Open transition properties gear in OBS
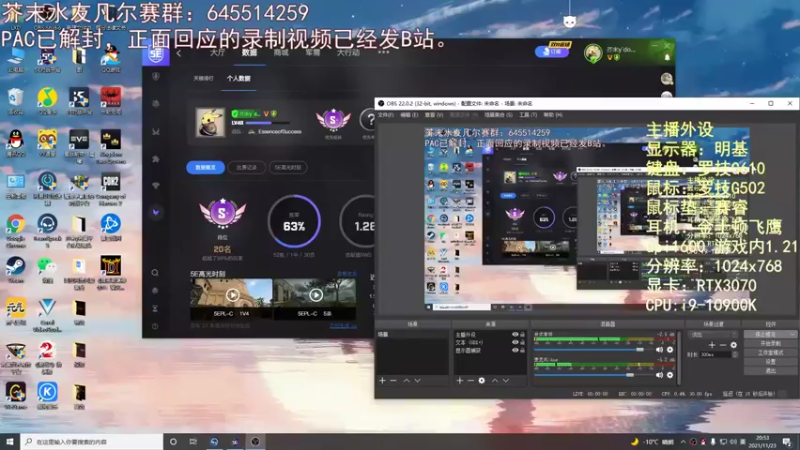 click(x=734, y=345)
